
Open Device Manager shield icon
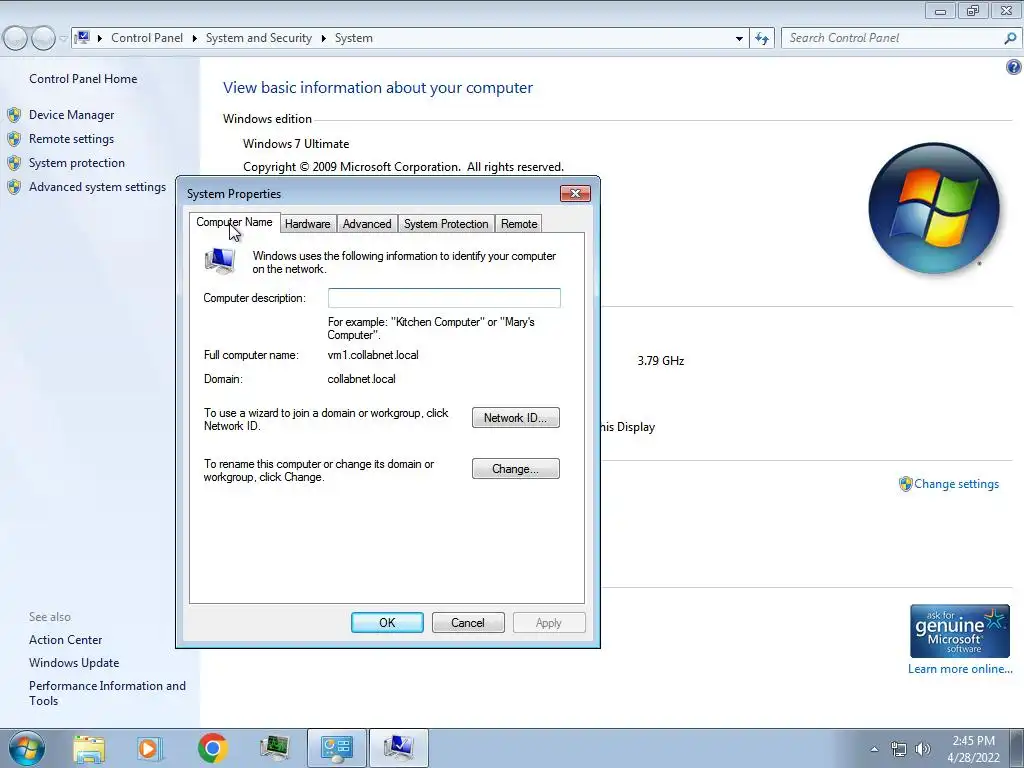pos(14,115)
